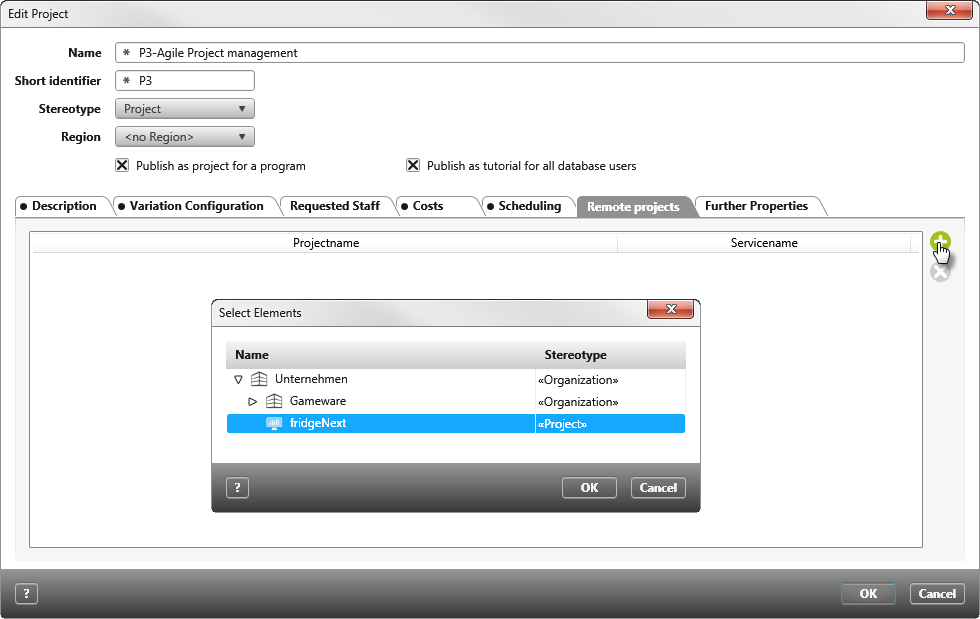This screenshot has width=980, height=619.
Task: Open the Requested Staff tab
Action: pos(335,206)
